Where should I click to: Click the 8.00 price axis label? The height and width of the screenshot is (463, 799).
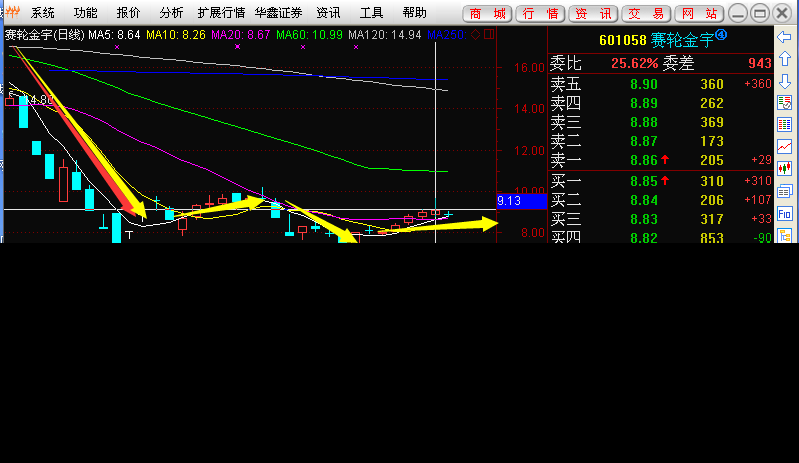coord(532,233)
